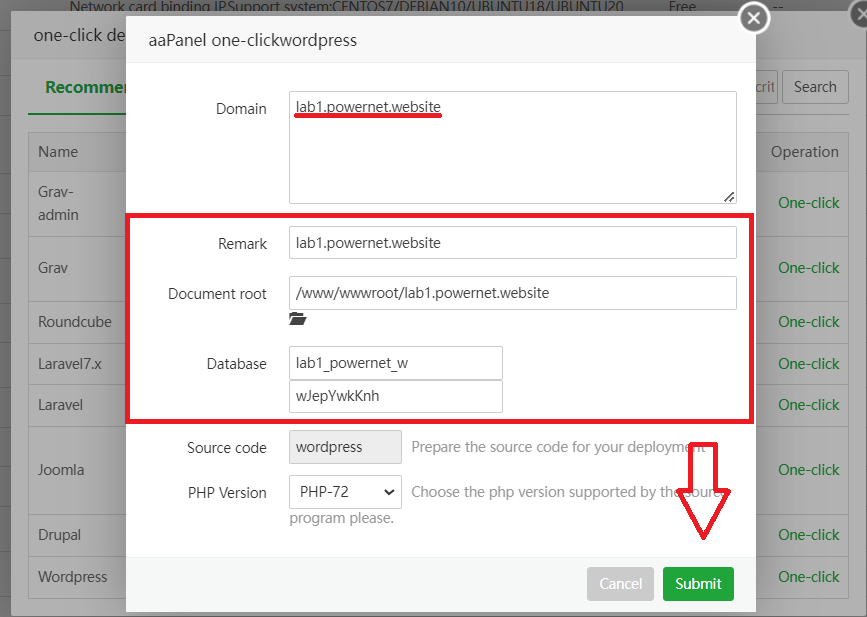Click One-click link for Roundcube
Screen dimensions: 867x617
pyautogui.click(x=808, y=322)
